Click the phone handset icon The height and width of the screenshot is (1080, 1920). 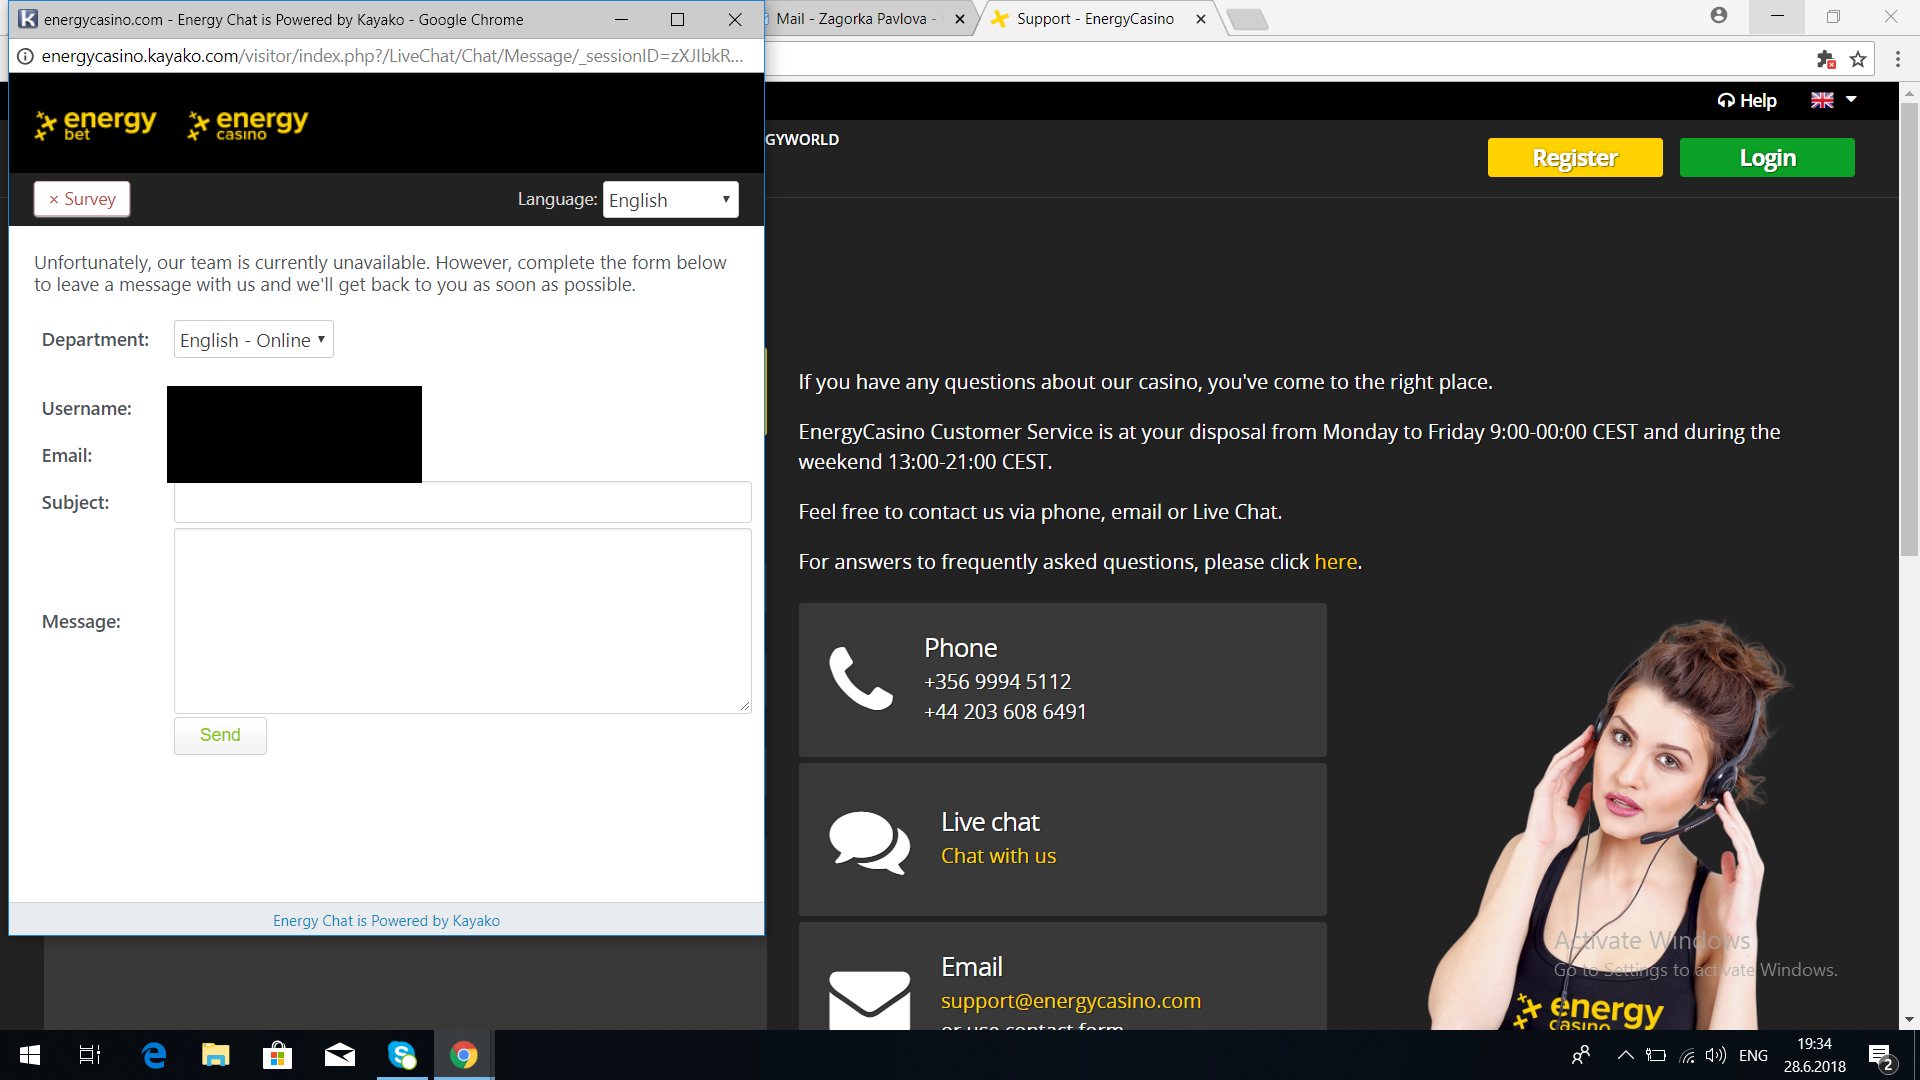861,679
